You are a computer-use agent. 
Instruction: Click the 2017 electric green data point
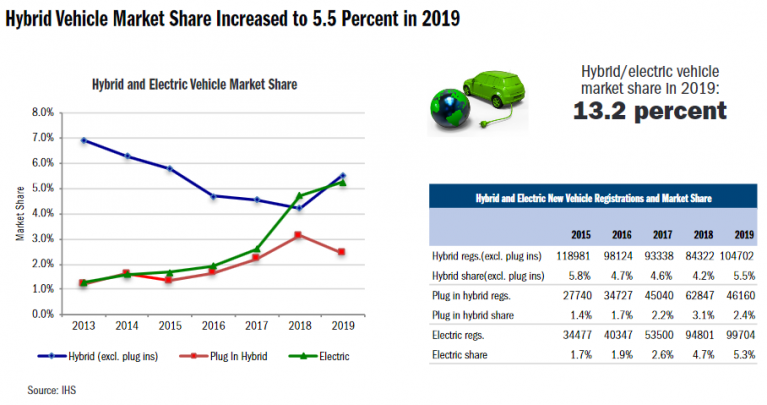click(257, 249)
